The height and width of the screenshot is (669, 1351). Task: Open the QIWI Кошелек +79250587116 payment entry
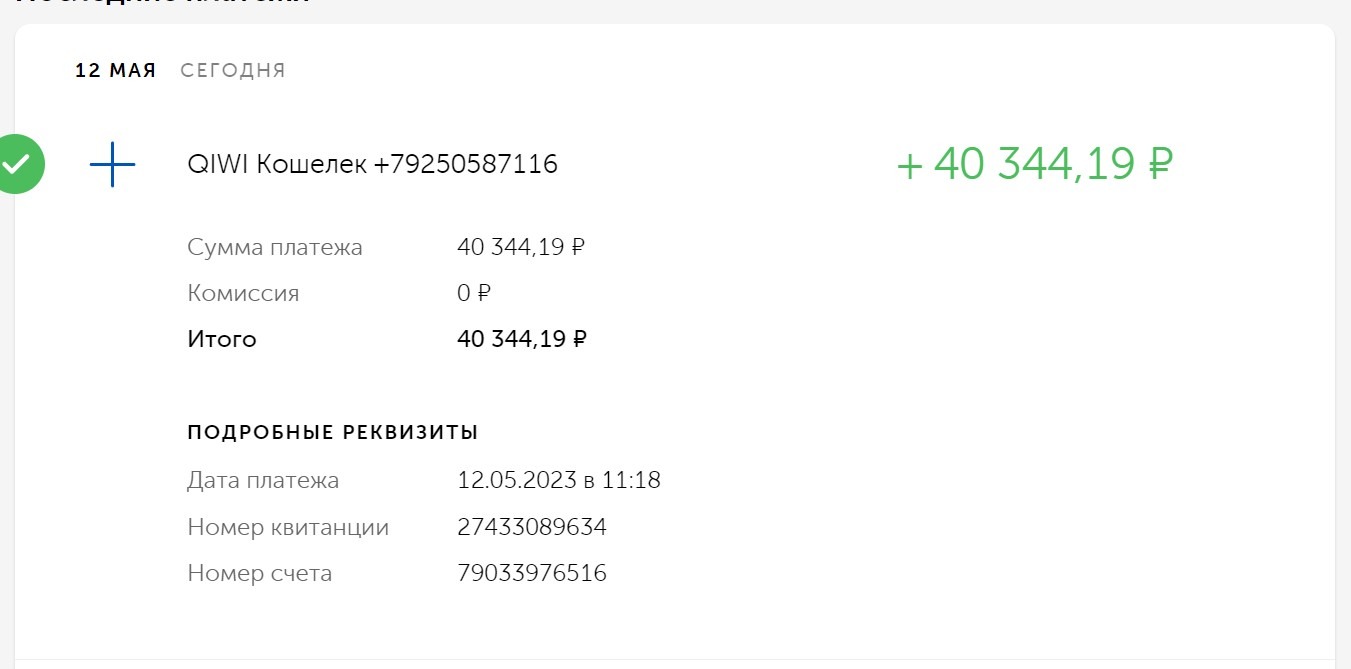372,164
